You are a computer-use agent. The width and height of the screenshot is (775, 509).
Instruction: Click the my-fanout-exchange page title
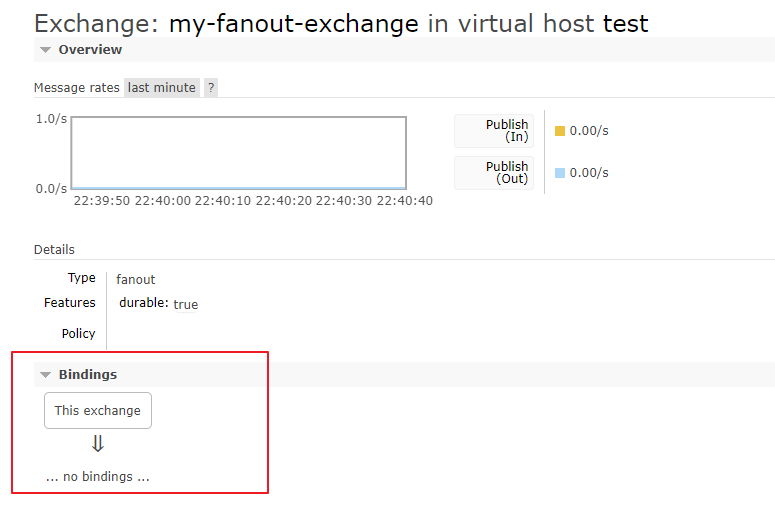click(x=293, y=23)
